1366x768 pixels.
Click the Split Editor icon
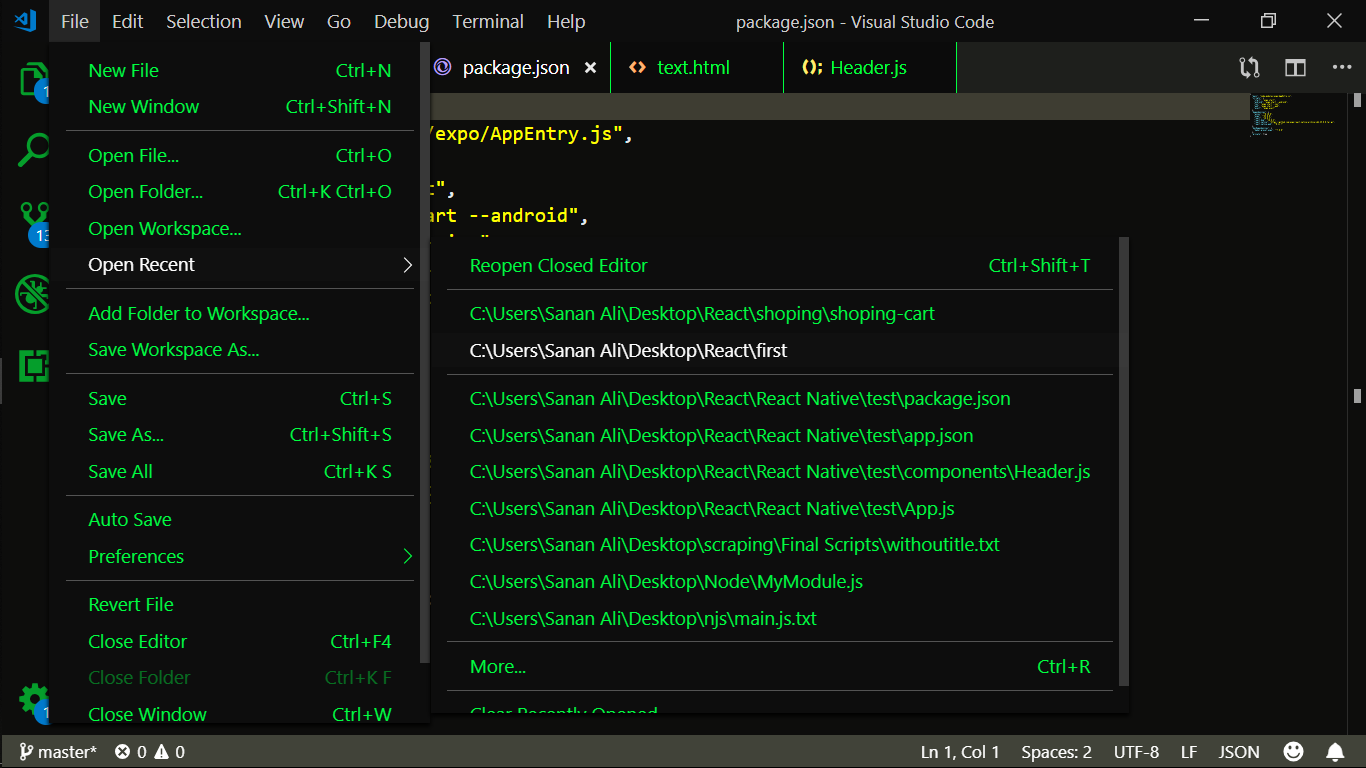click(1295, 68)
